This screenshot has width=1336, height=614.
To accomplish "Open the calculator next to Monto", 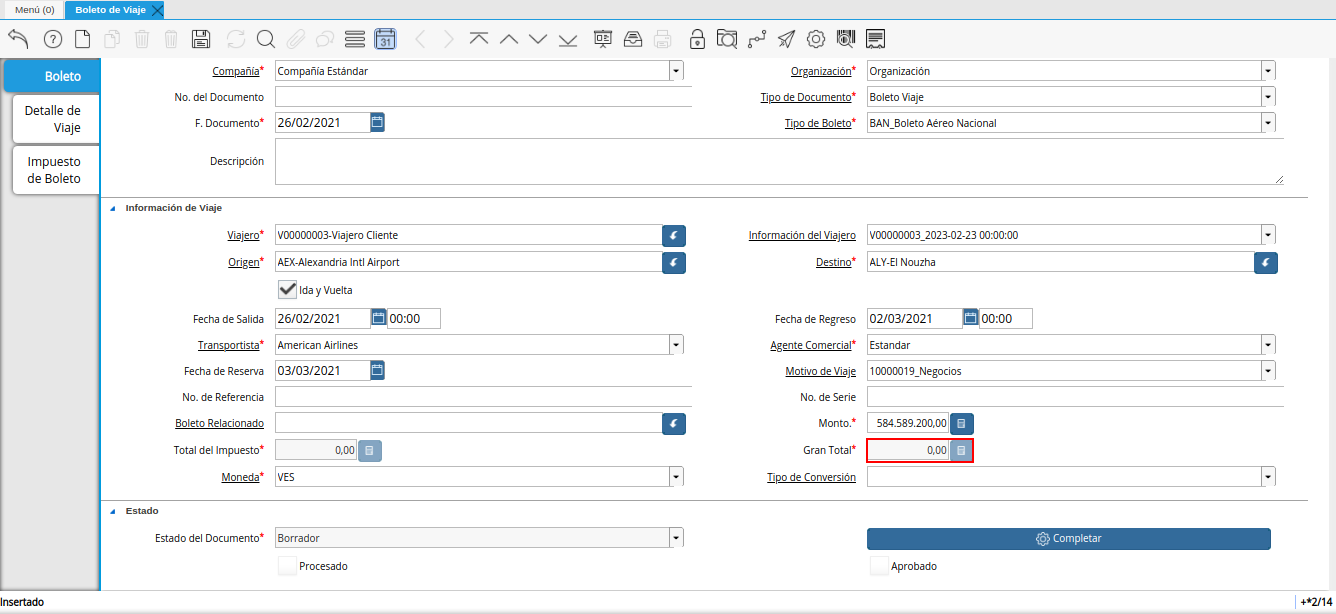I will (961, 424).
